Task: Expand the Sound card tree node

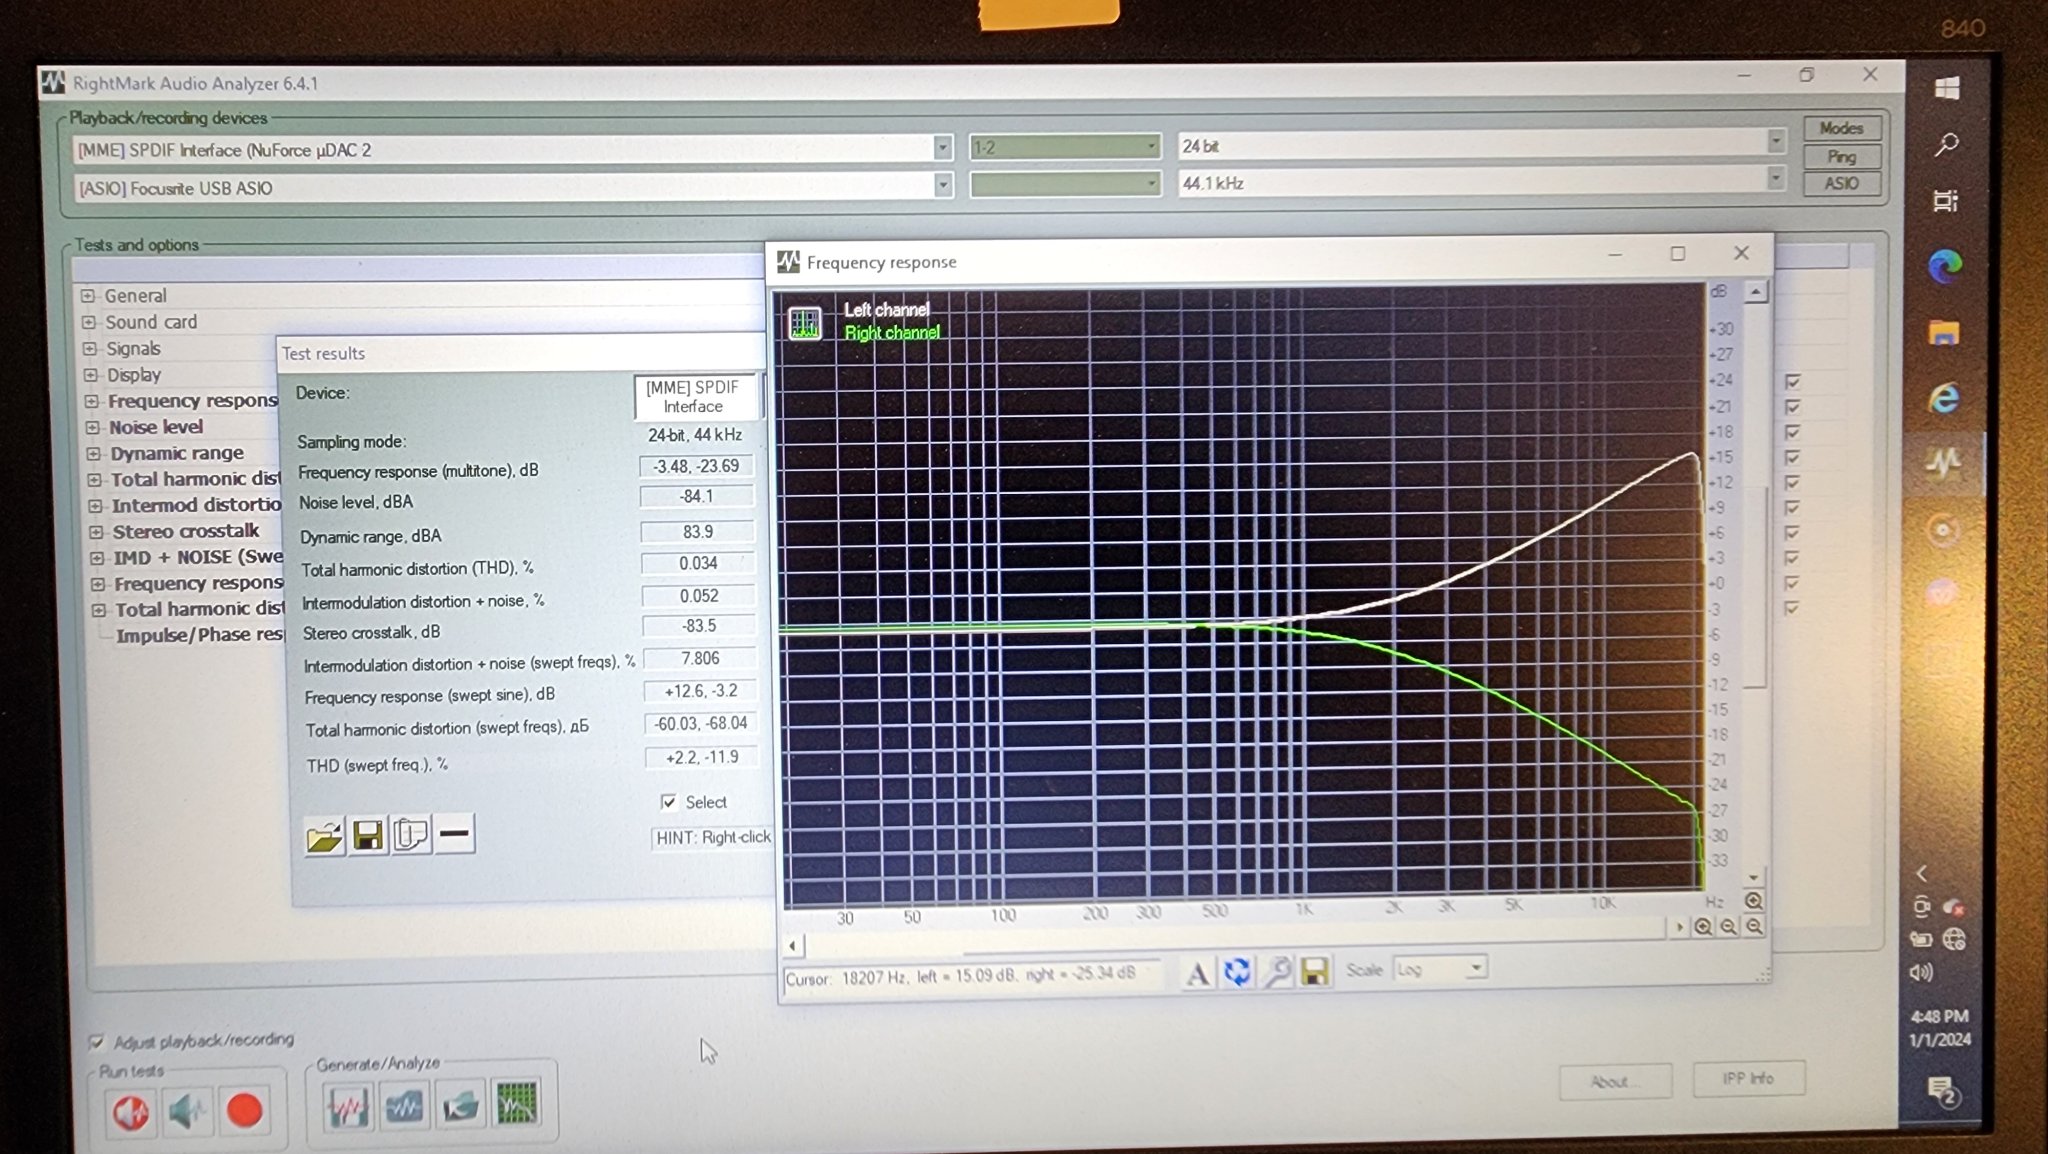Action: pos(89,322)
